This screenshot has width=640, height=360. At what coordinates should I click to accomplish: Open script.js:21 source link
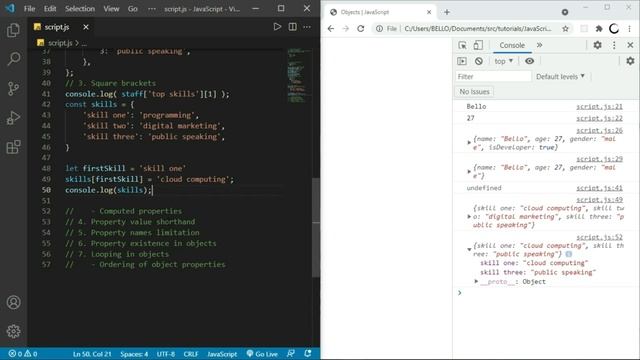[x=599, y=107]
